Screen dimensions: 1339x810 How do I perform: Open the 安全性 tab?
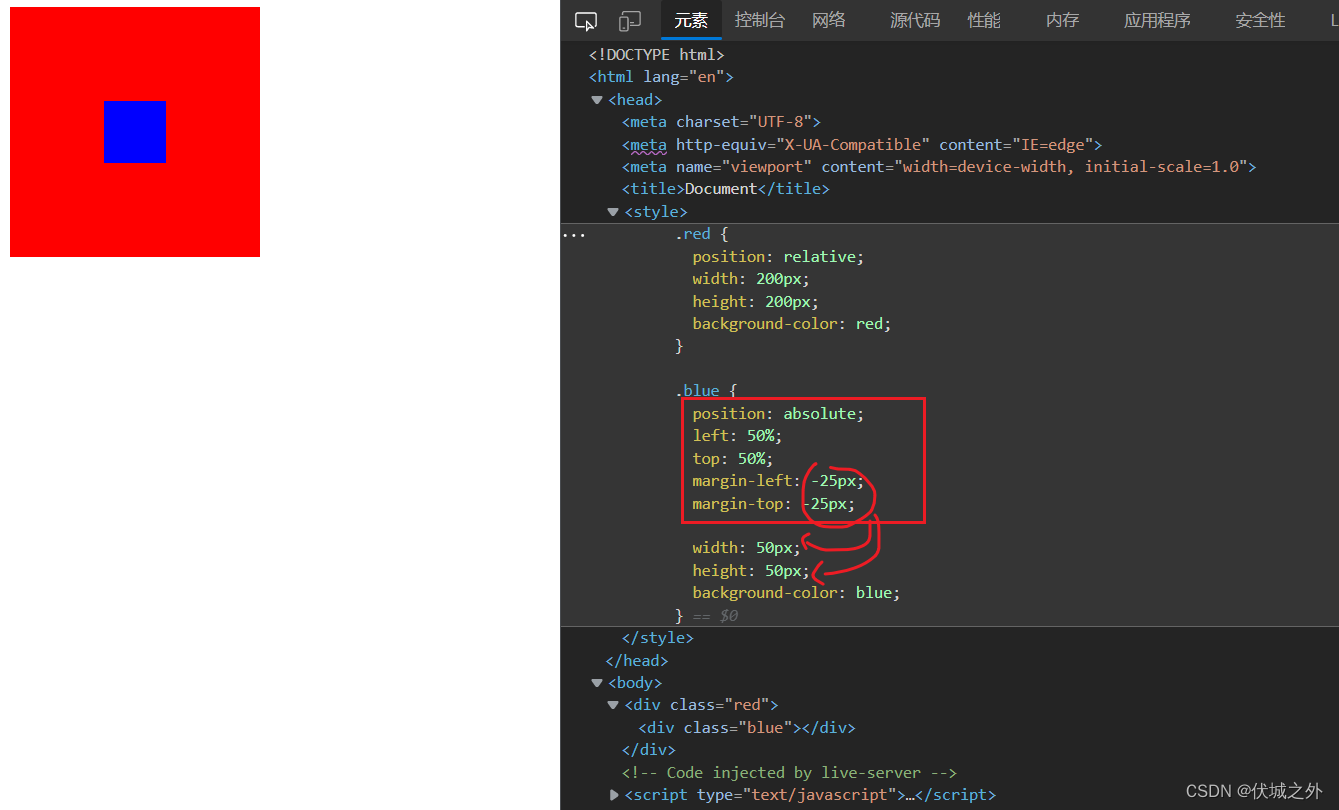pyautogui.click(x=1260, y=20)
